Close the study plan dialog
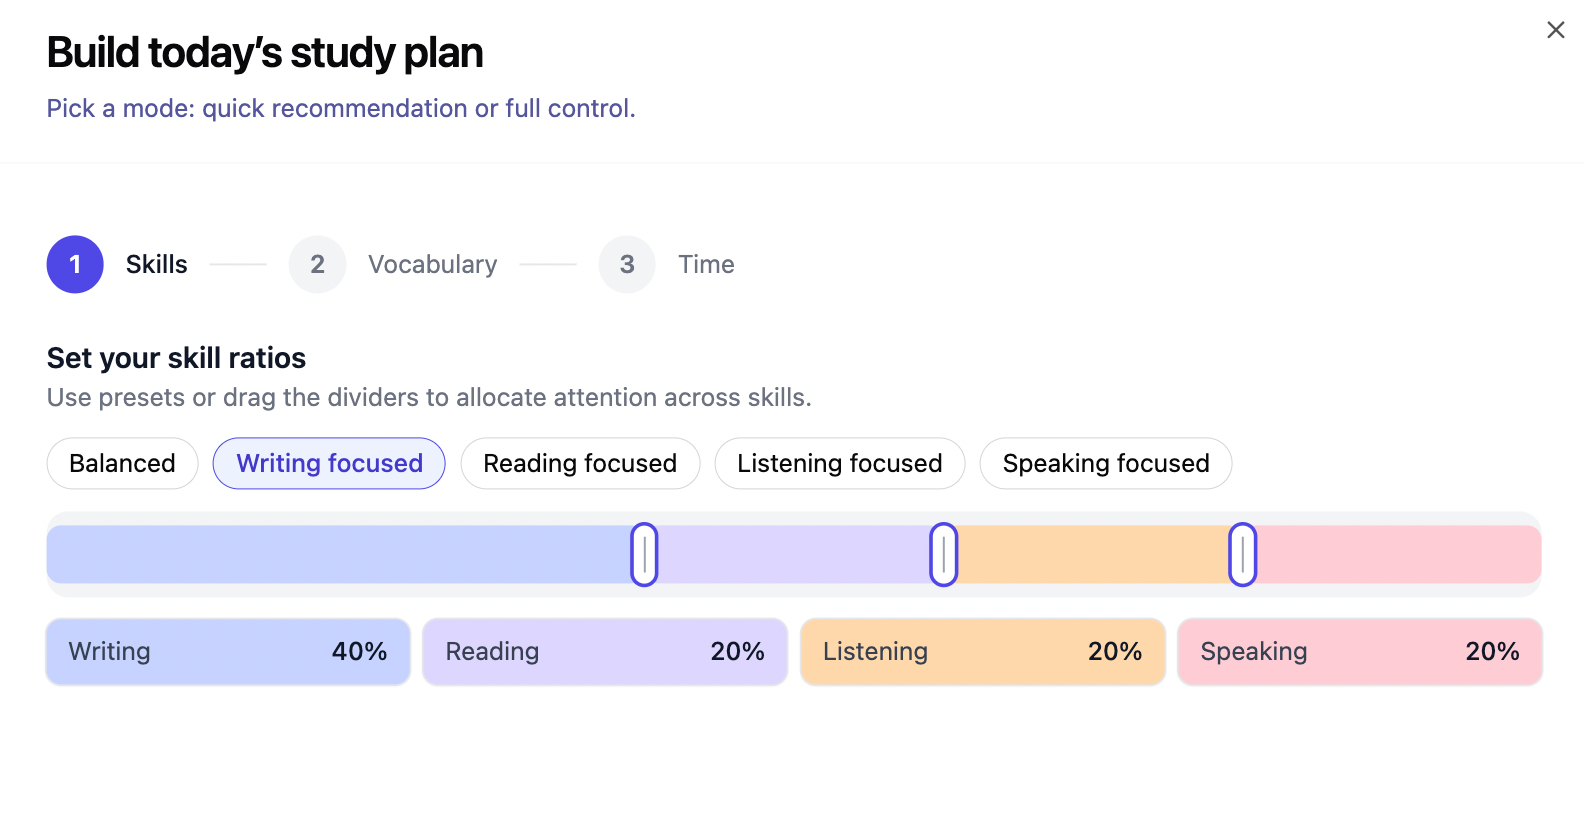The height and width of the screenshot is (836, 1584). point(1555,30)
